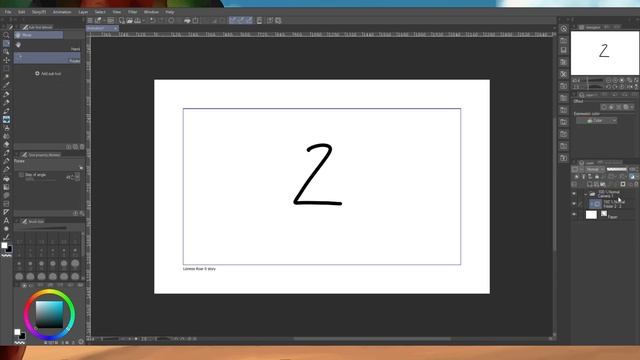Viewport: 640px width, 360px height.
Task: Select the Hand sub tool
Action: pyautogui.click(x=47, y=45)
